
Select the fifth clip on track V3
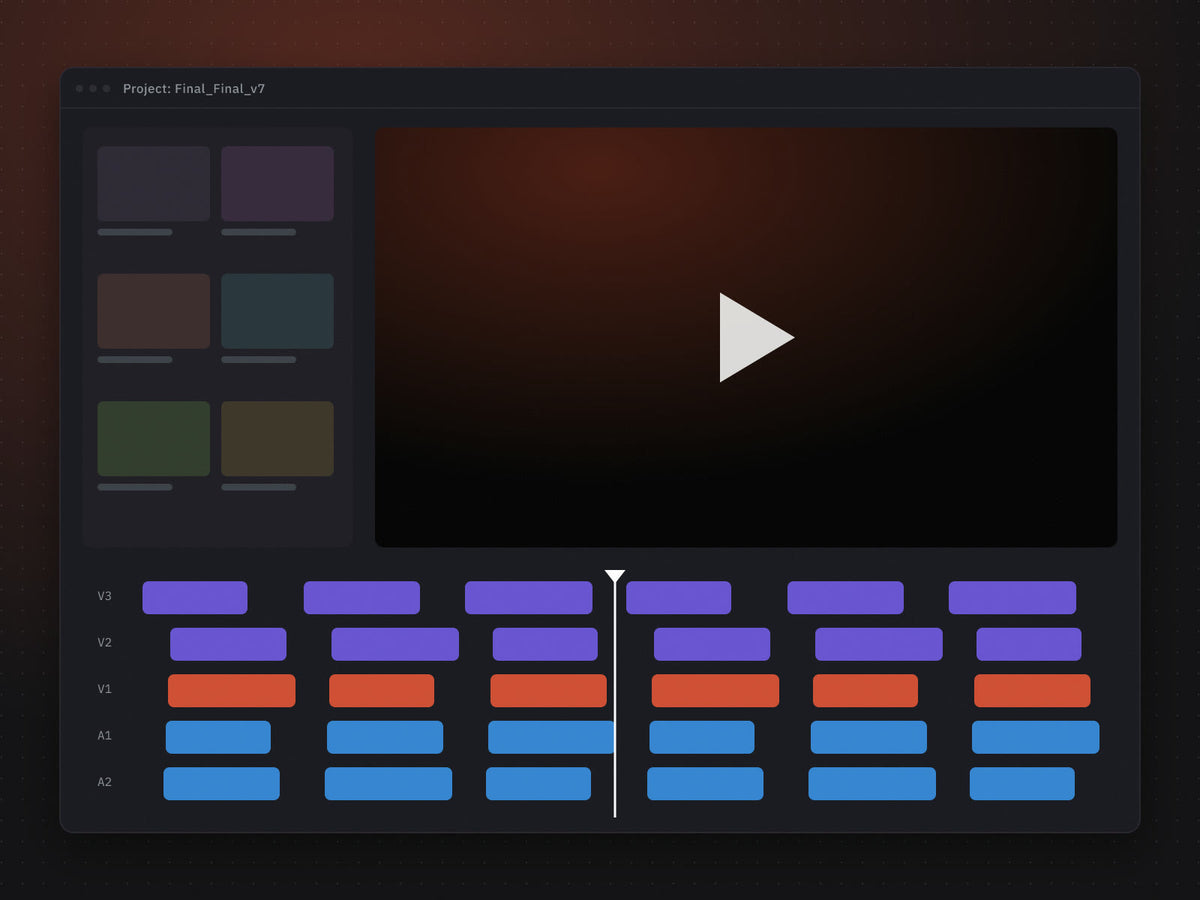pyautogui.click(x=845, y=598)
